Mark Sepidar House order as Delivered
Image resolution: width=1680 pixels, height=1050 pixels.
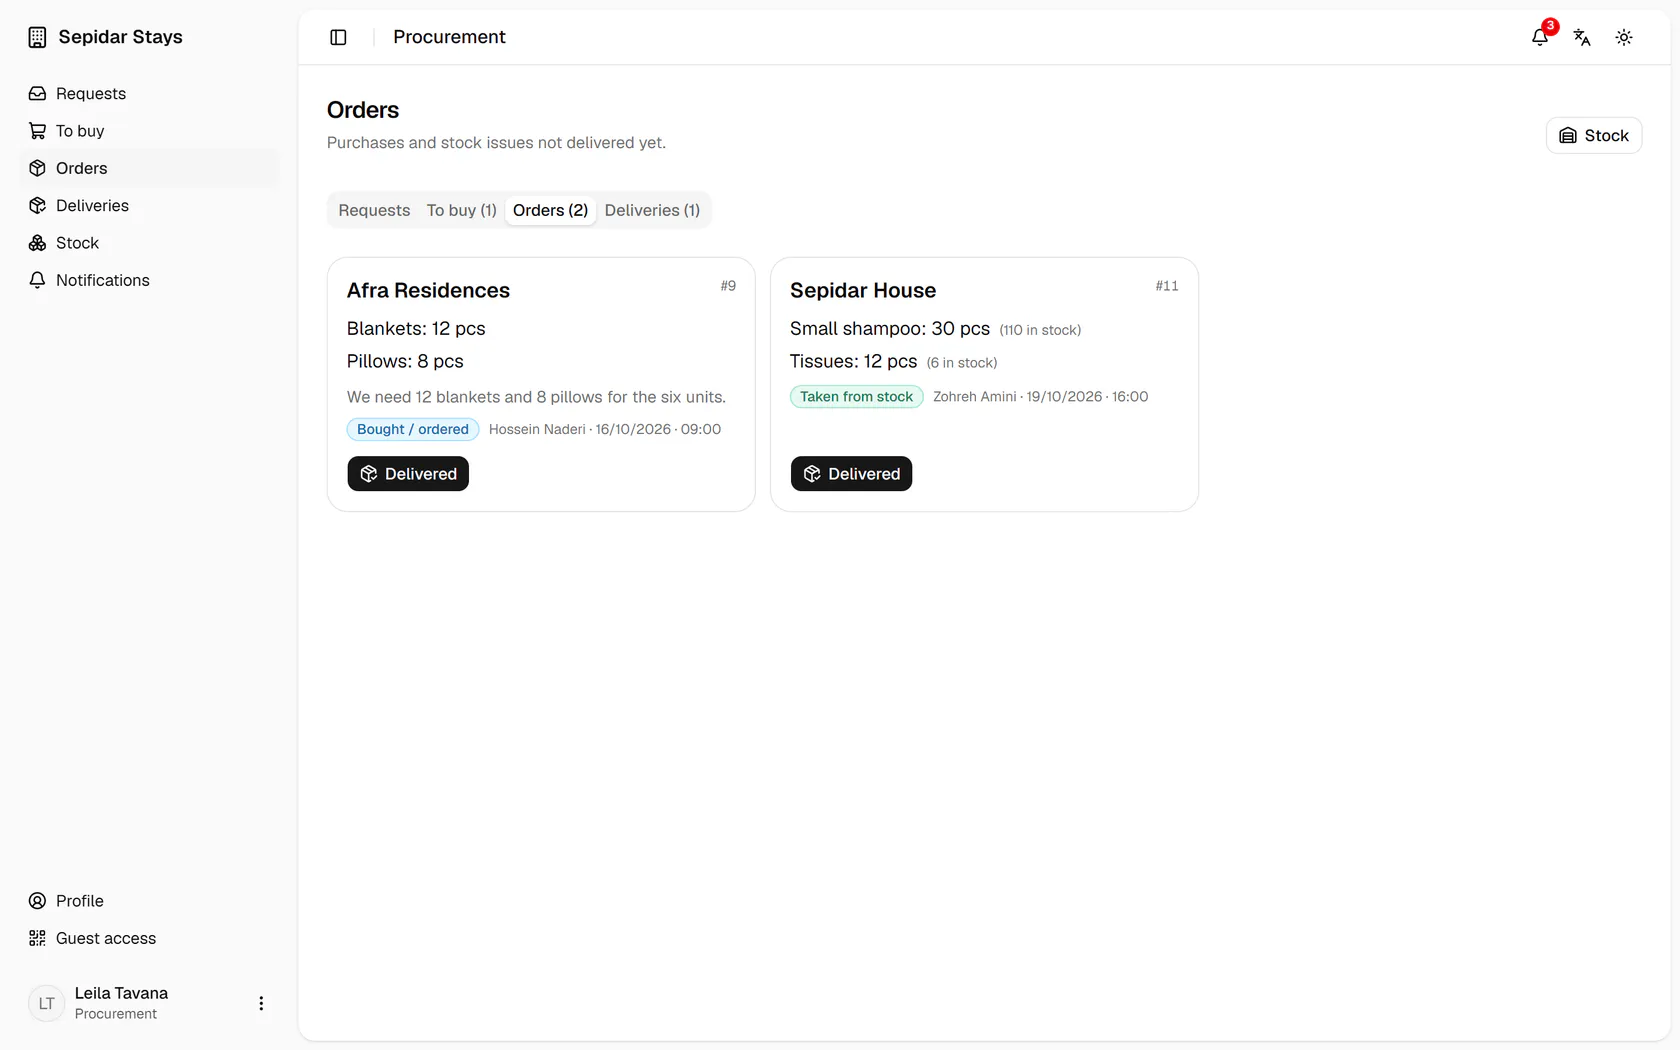tap(851, 474)
